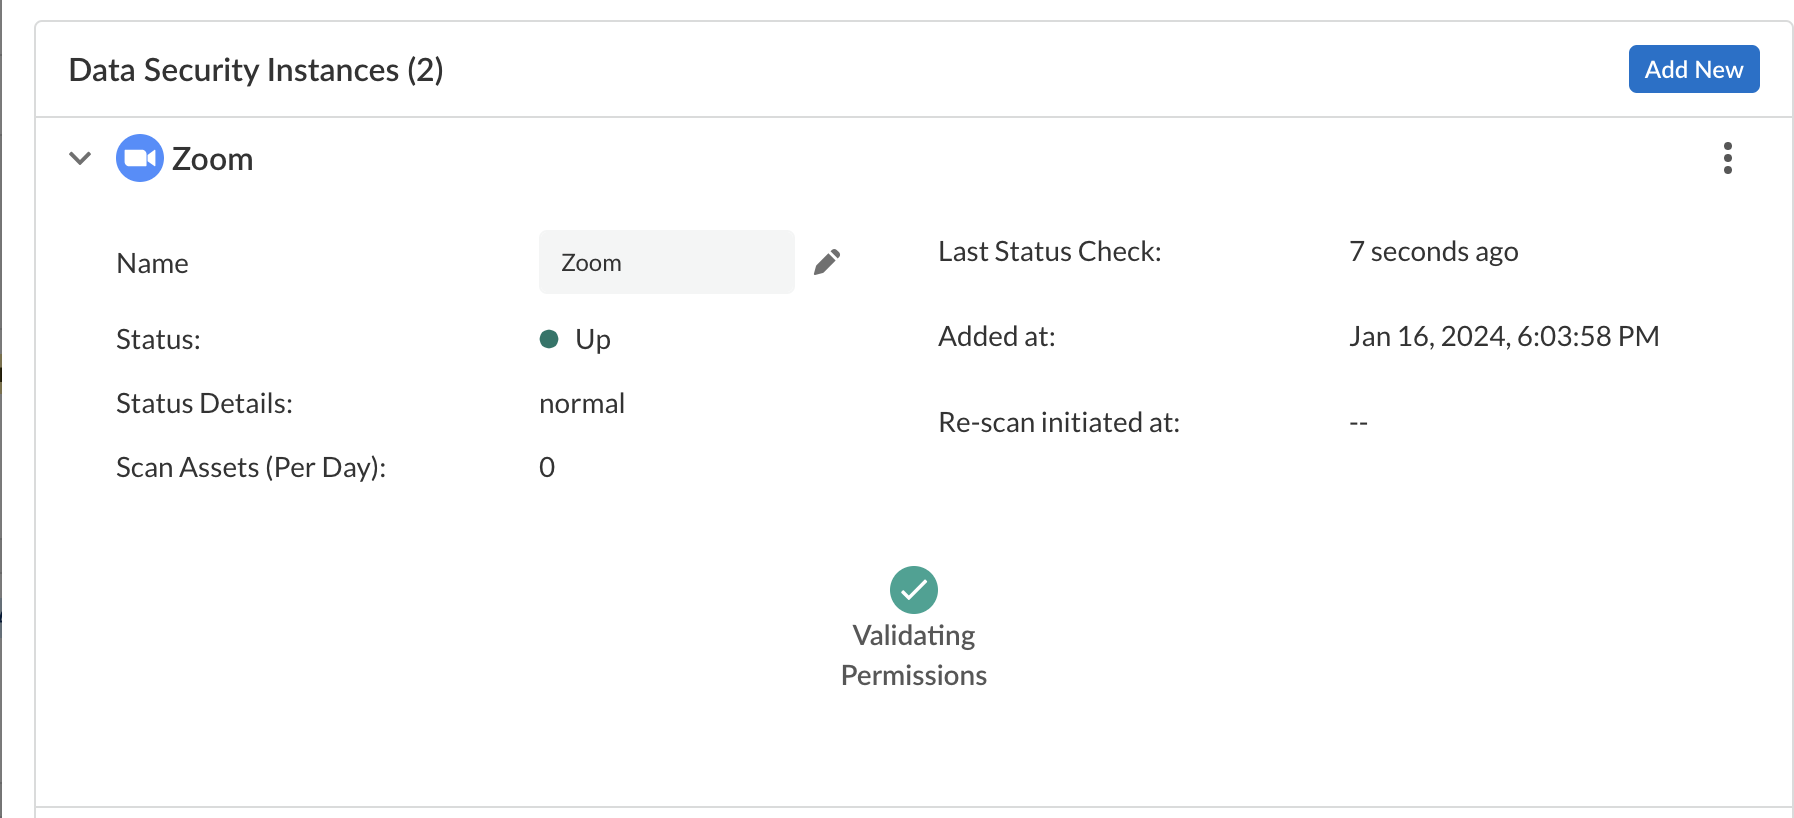Viewport: 1794px width, 818px height.
Task: Edit the instance name with pencil icon
Action: (x=827, y=262)
